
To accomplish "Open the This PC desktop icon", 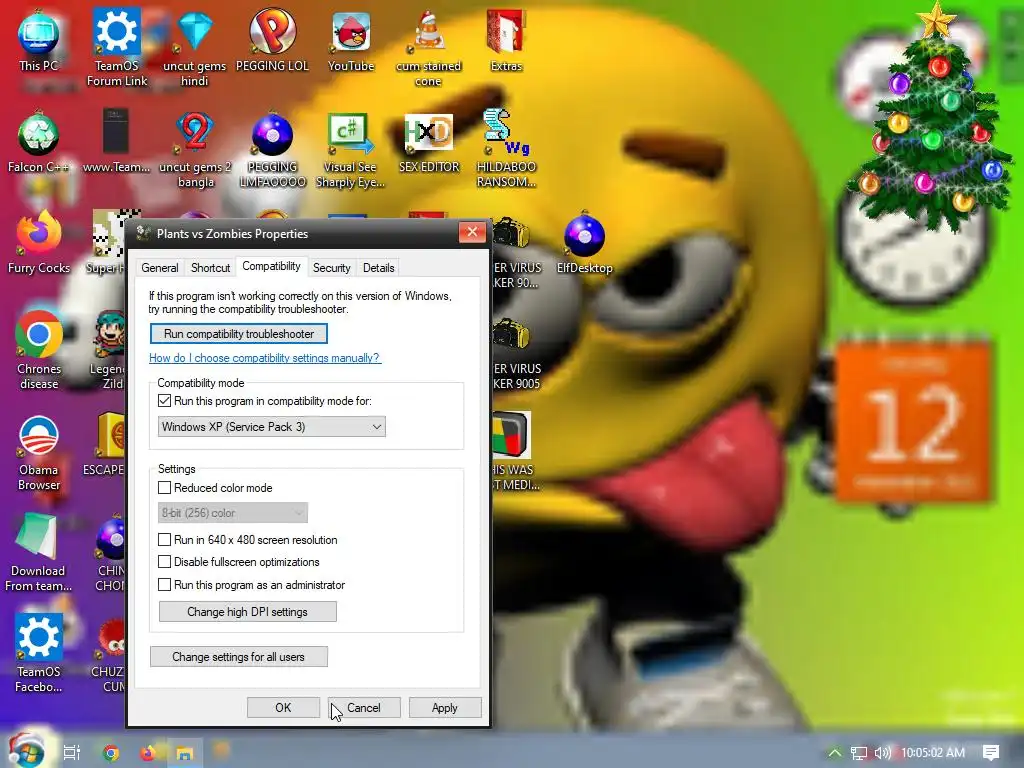I will [x=39, y=39].
